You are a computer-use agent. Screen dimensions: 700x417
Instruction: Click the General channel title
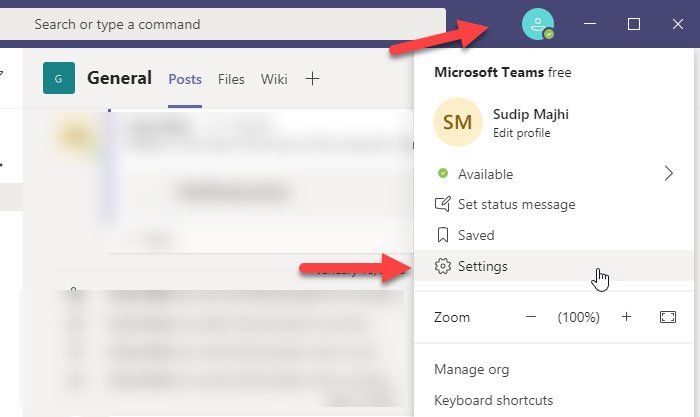pyautogui.click(x=119, y=78)
